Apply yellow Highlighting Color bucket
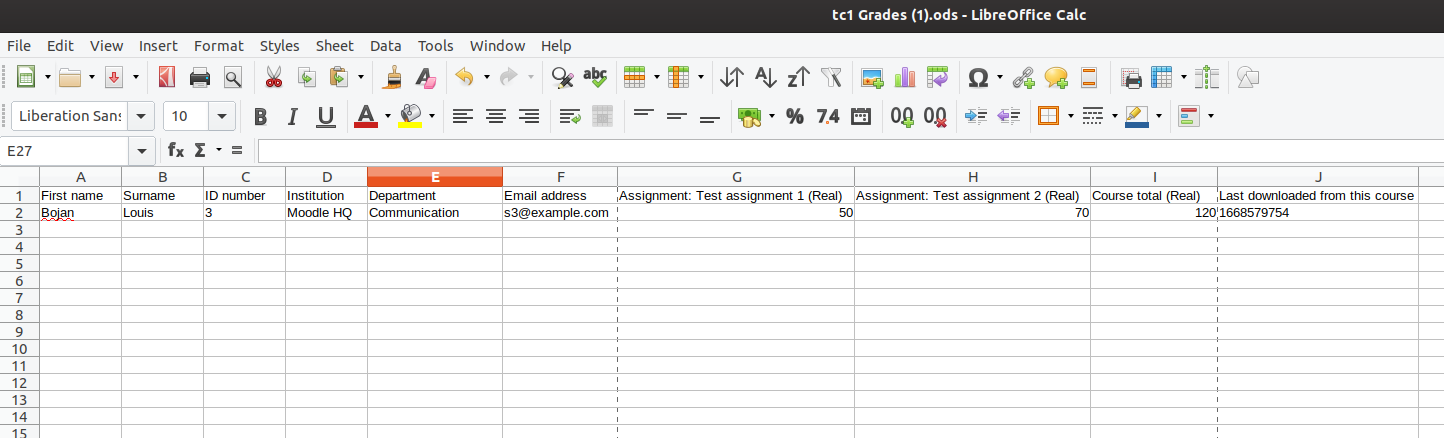 pos(410,116)
